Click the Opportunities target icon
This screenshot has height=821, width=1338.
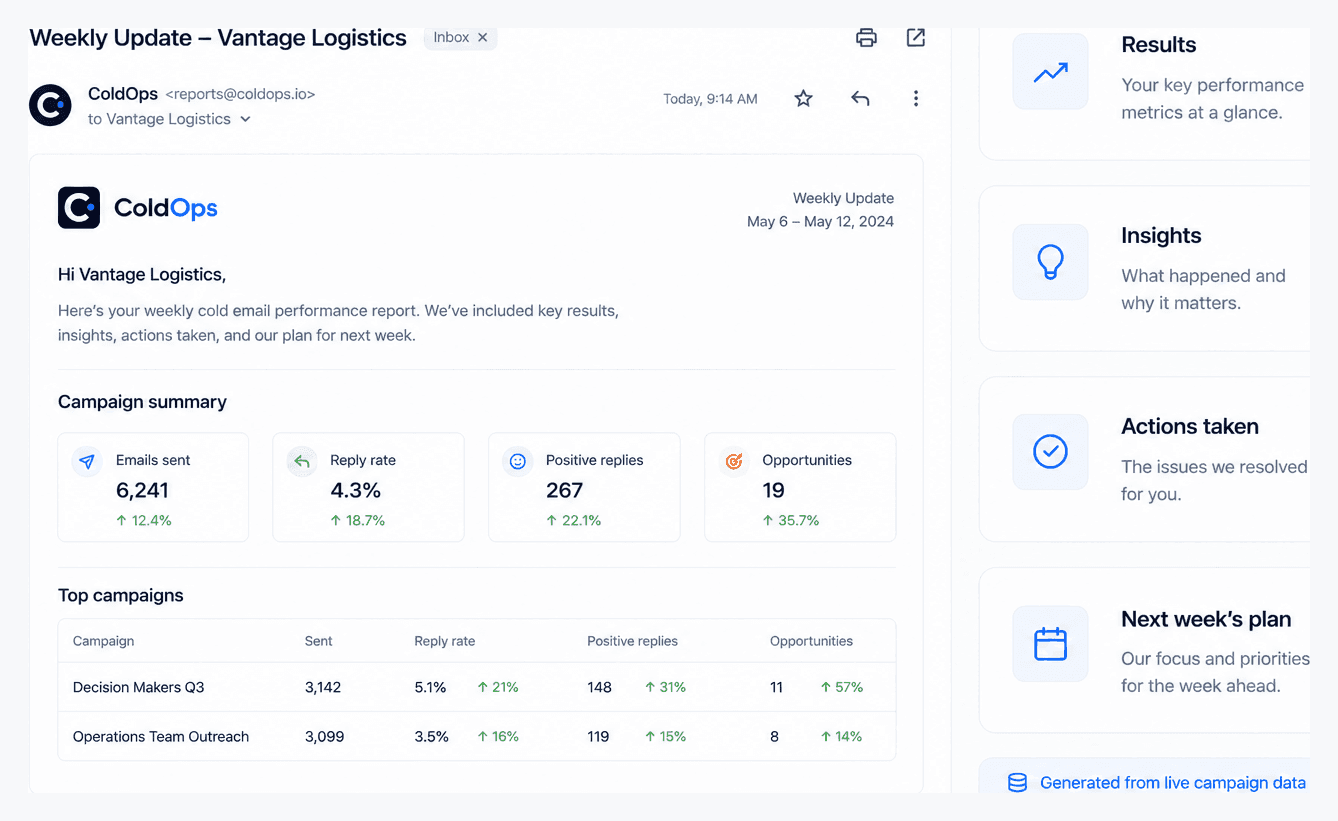(734, 461)
